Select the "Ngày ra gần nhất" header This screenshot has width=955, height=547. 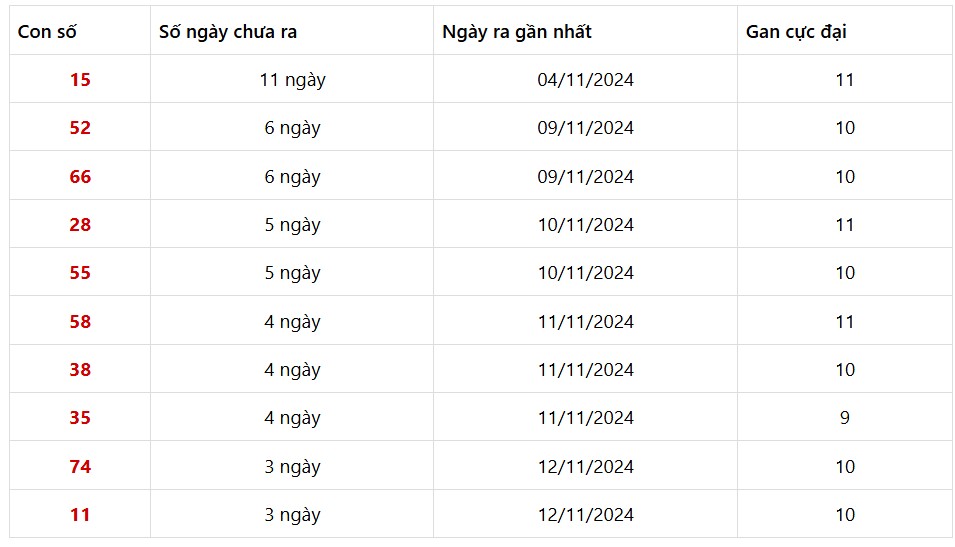point(517,31)
